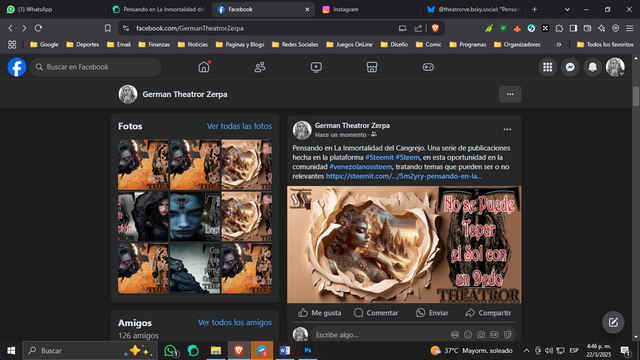This screenshot has width=640, height=360.
Task: Click the #Steem hashtag link
Action: [407, 157]
